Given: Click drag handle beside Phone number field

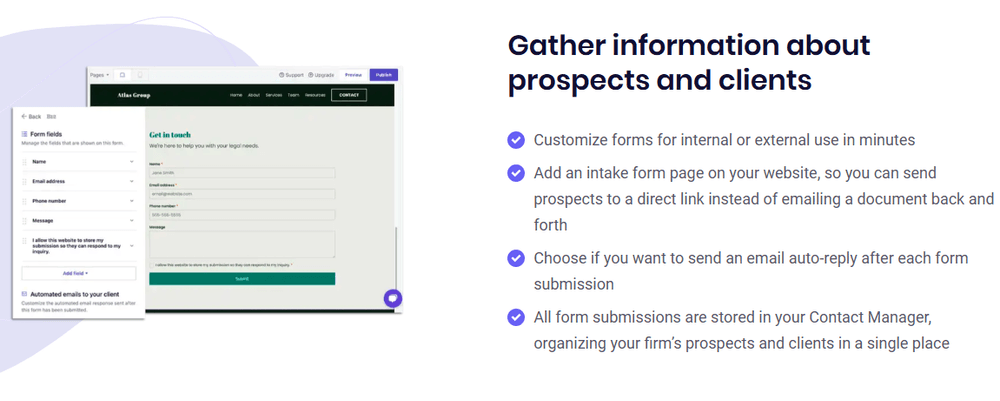Looking at the screenshot, I should point(24,201).
